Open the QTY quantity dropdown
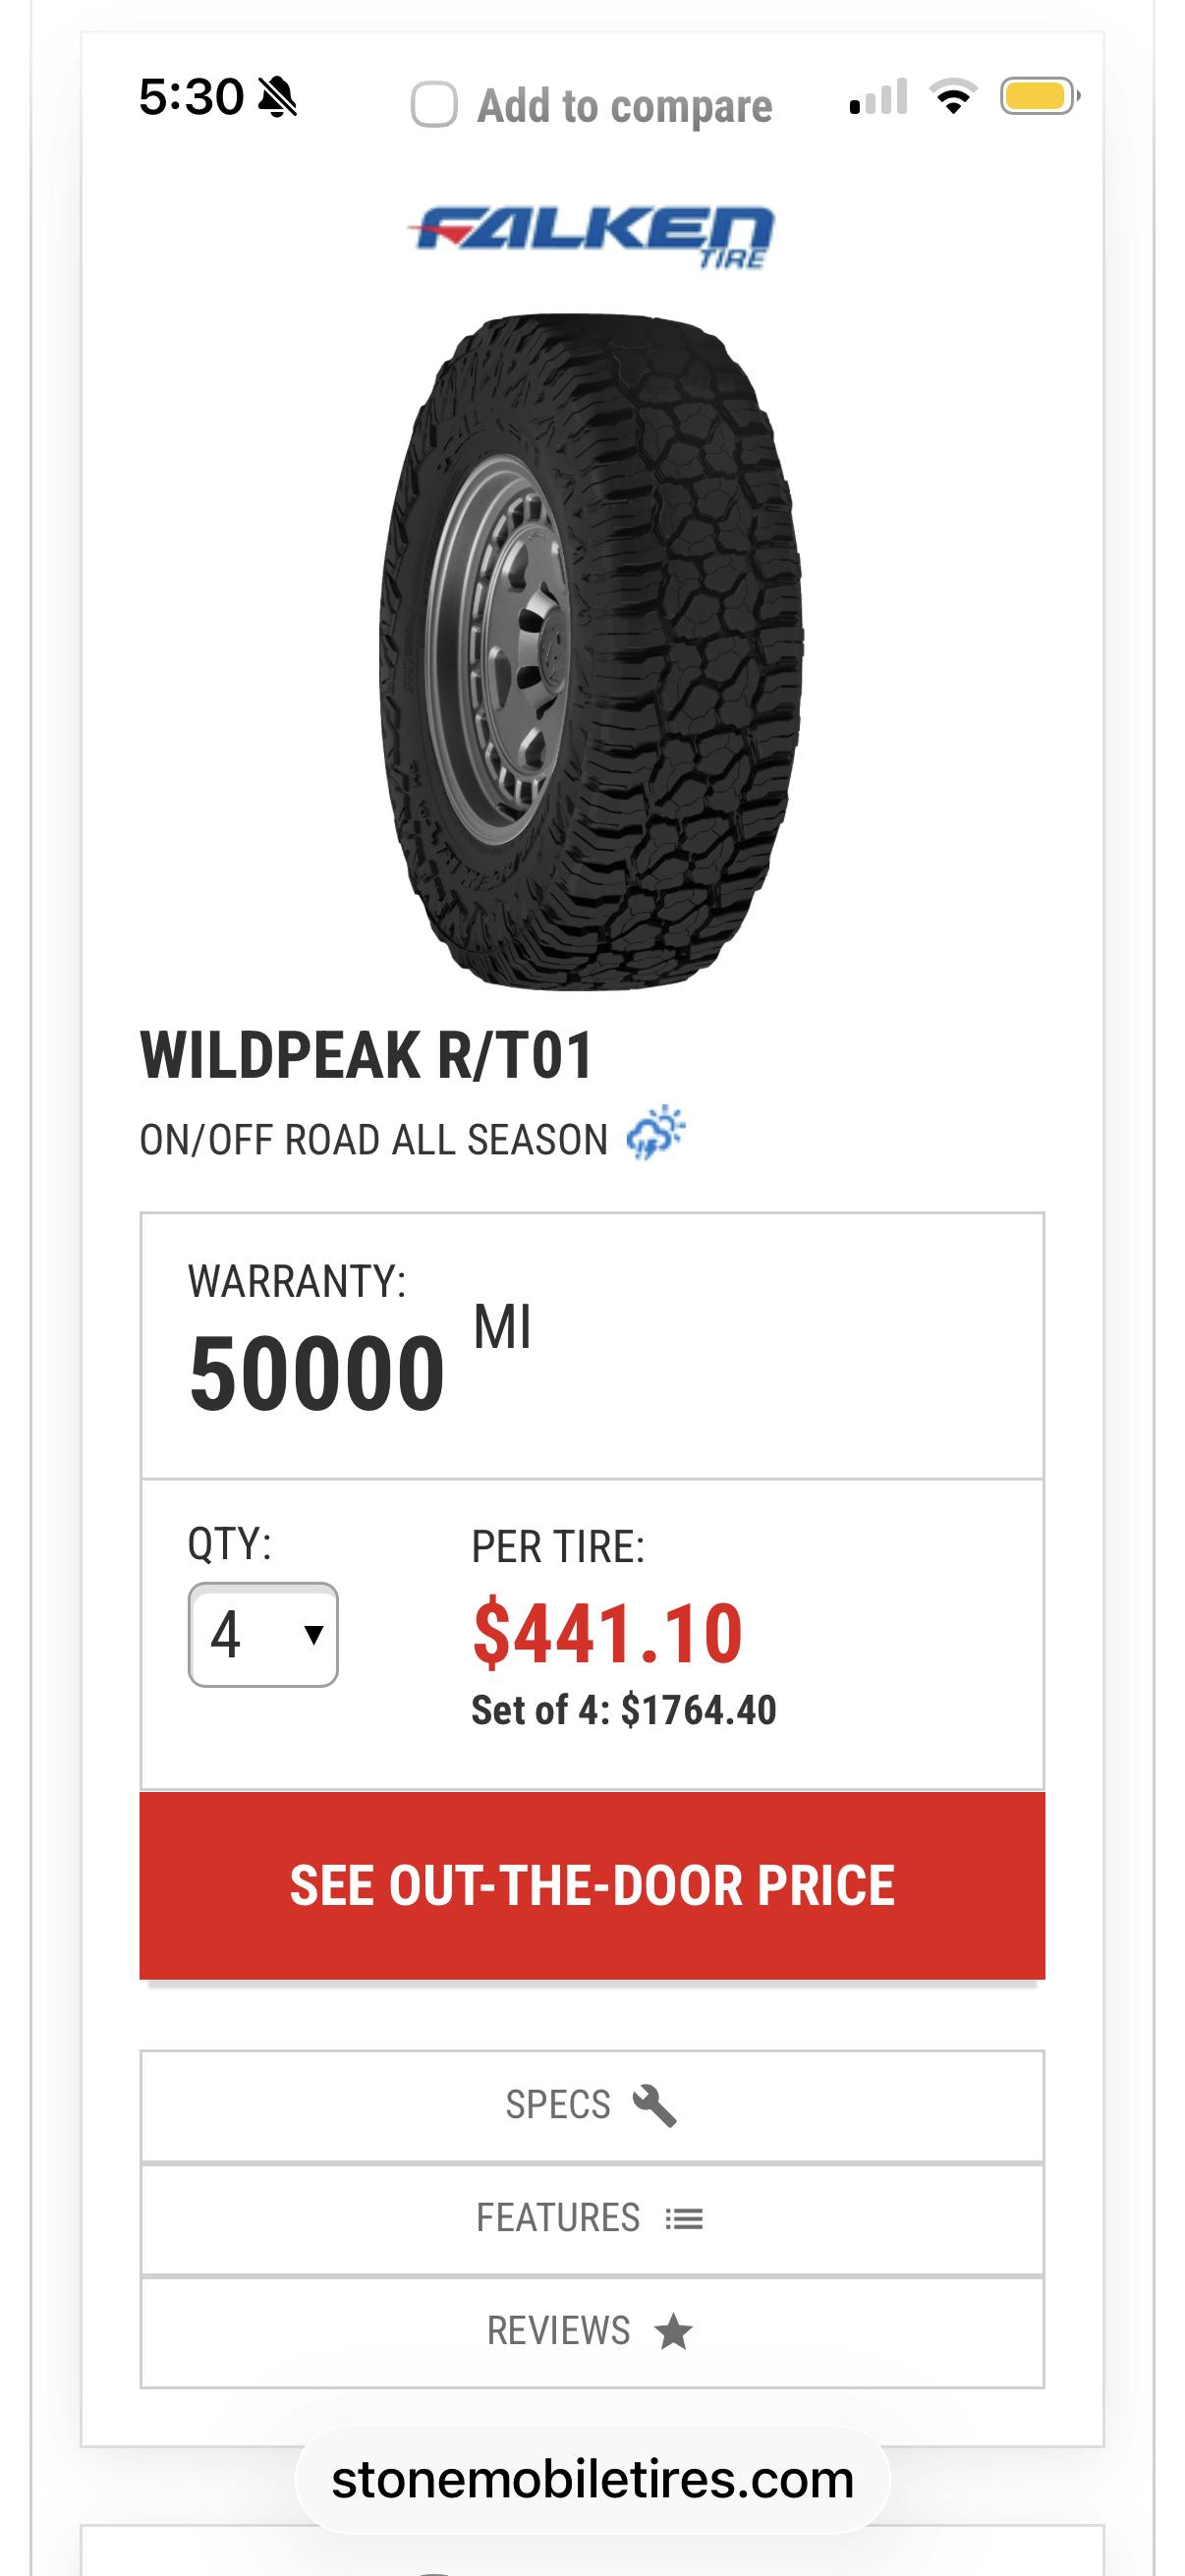This screenshot has width=1185, height=2576. point(262,1635)
